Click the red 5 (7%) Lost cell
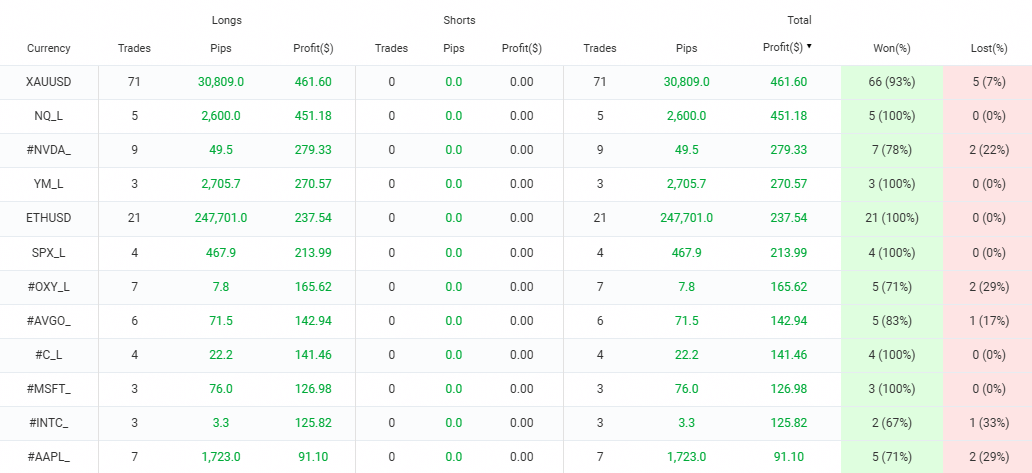Image resolution: width=1032 pixels, height=473 pixels. coord(989,82)
